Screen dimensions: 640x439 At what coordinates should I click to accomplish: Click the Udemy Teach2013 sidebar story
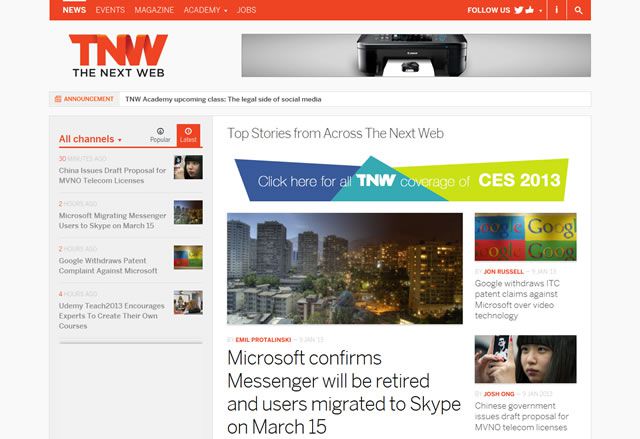[x=111, y=316]
